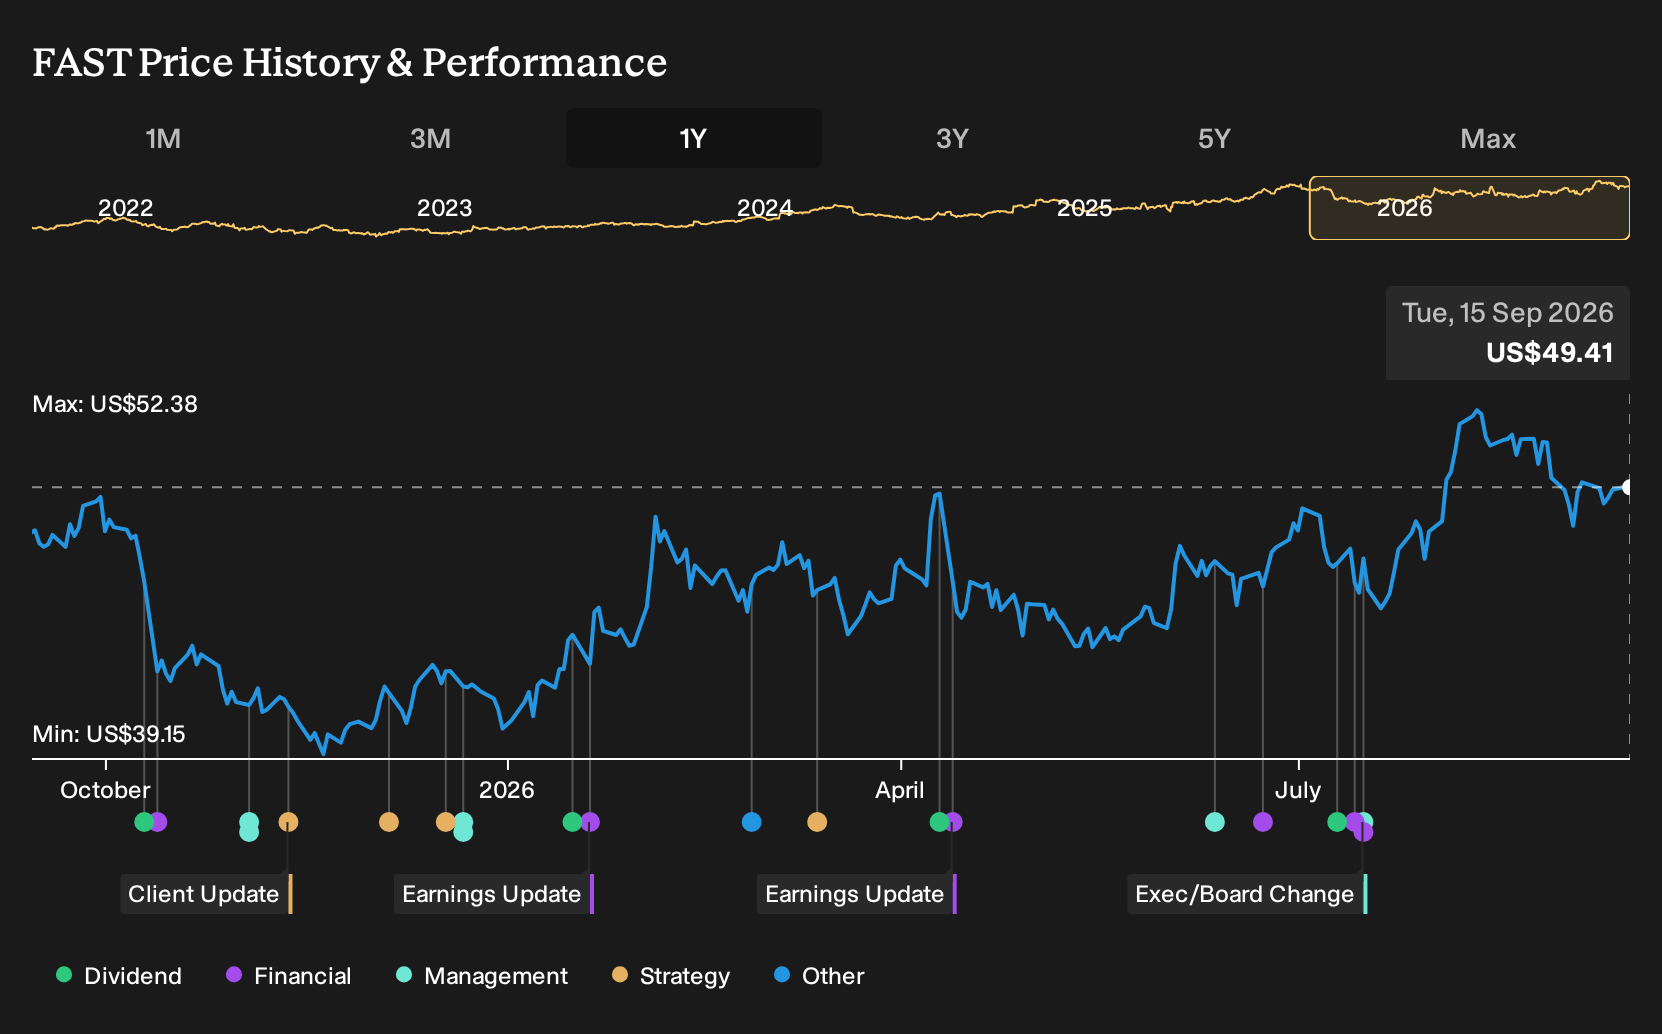1662x1034 pixels.
Task: Click the green Dividend dot right of July label
Action: (x=1337, y=822)
